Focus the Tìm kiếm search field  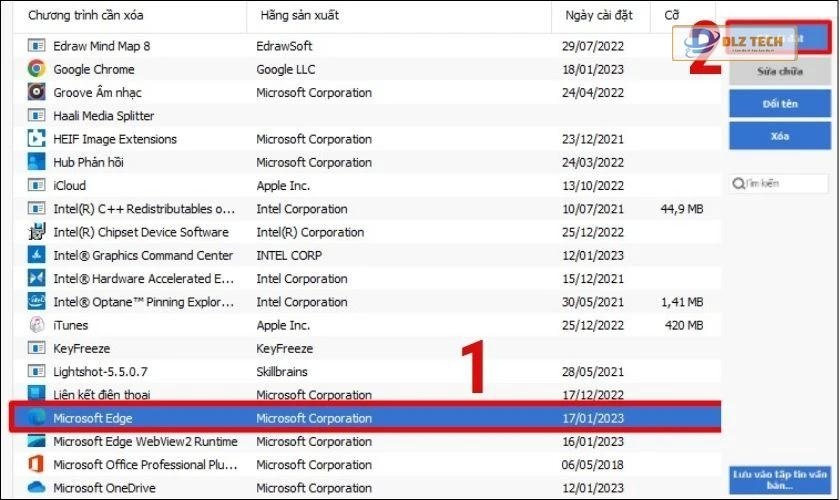point(784,184)
